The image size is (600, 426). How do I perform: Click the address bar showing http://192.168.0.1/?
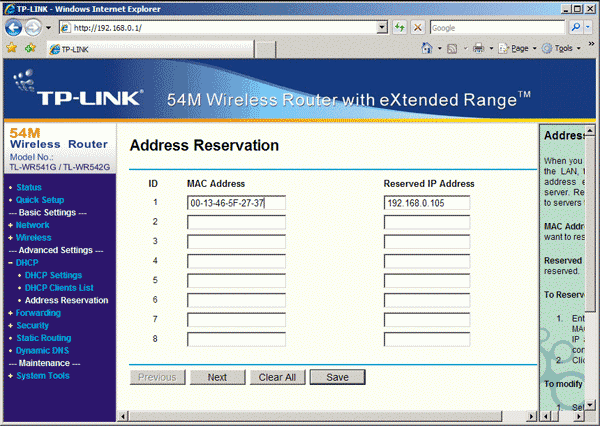coord(218,28)
